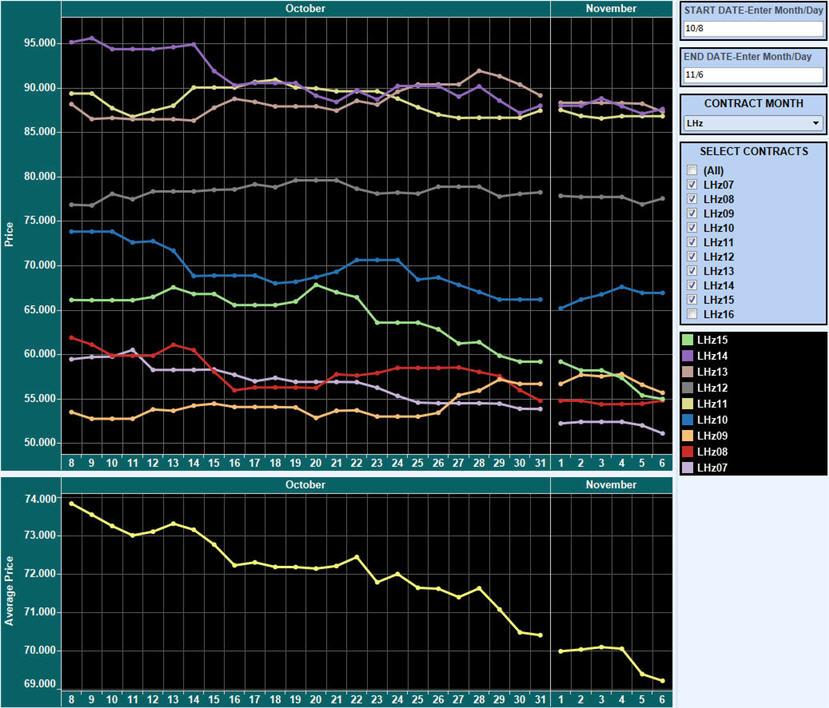Image resolution: width=829 pixels, height=708 pixels.
Task: Select the October header in the average price chart
Action: [306, 484]
